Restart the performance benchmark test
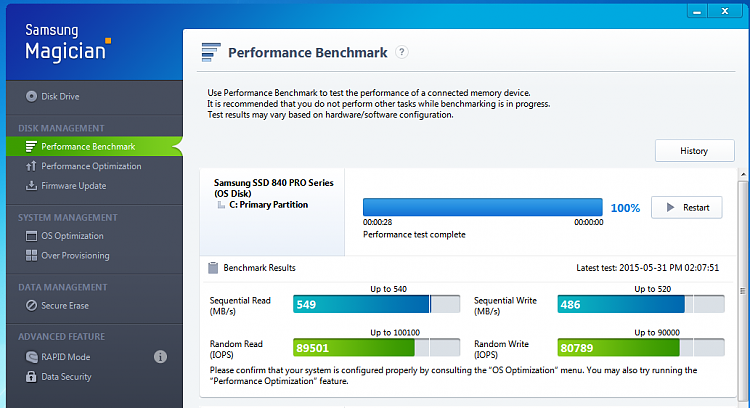750x408 pixels. 686,208
